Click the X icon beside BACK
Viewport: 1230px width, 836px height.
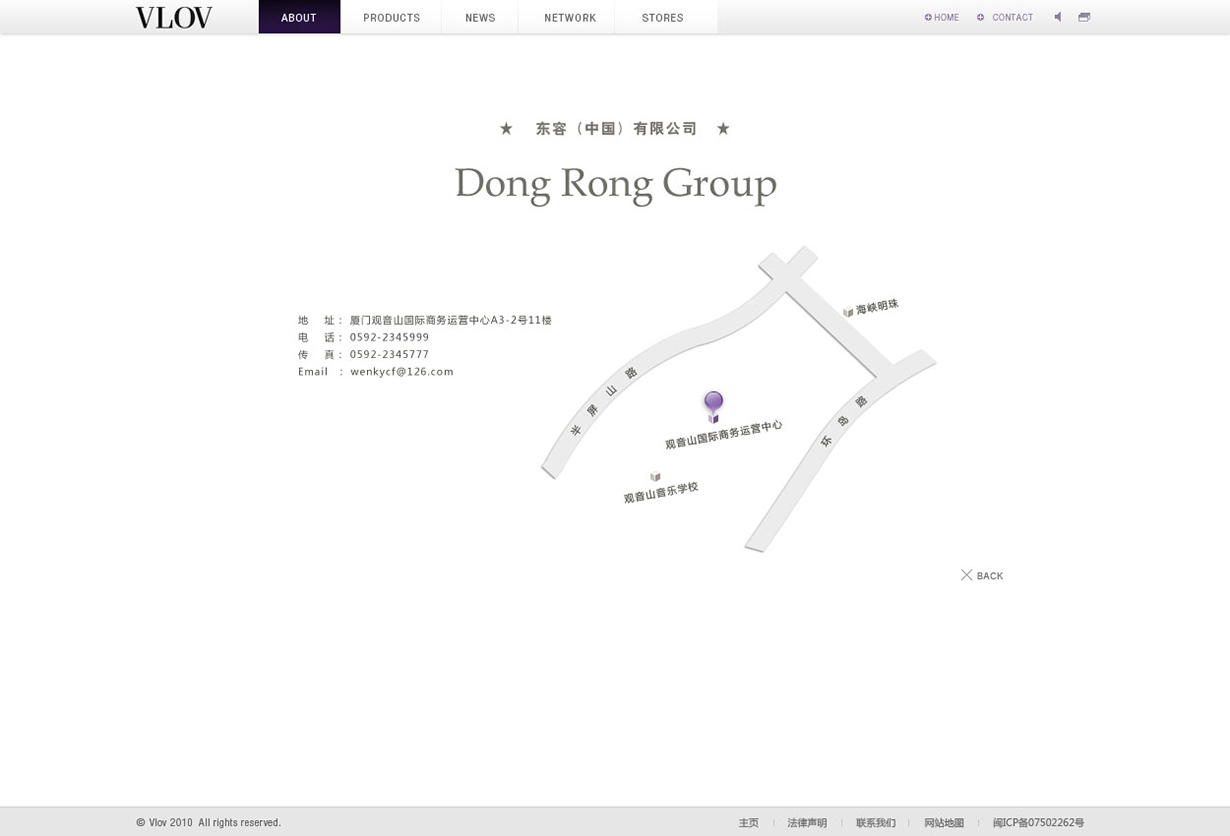[x=966, y=575]
